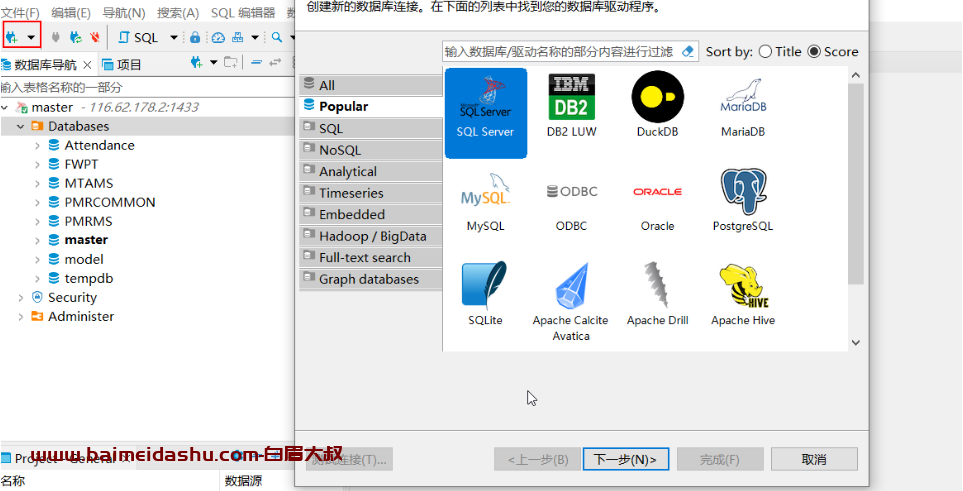Open the Analytical driver category
The height and width of the screenshot is (491, 963).
click(x=347, y=171)
